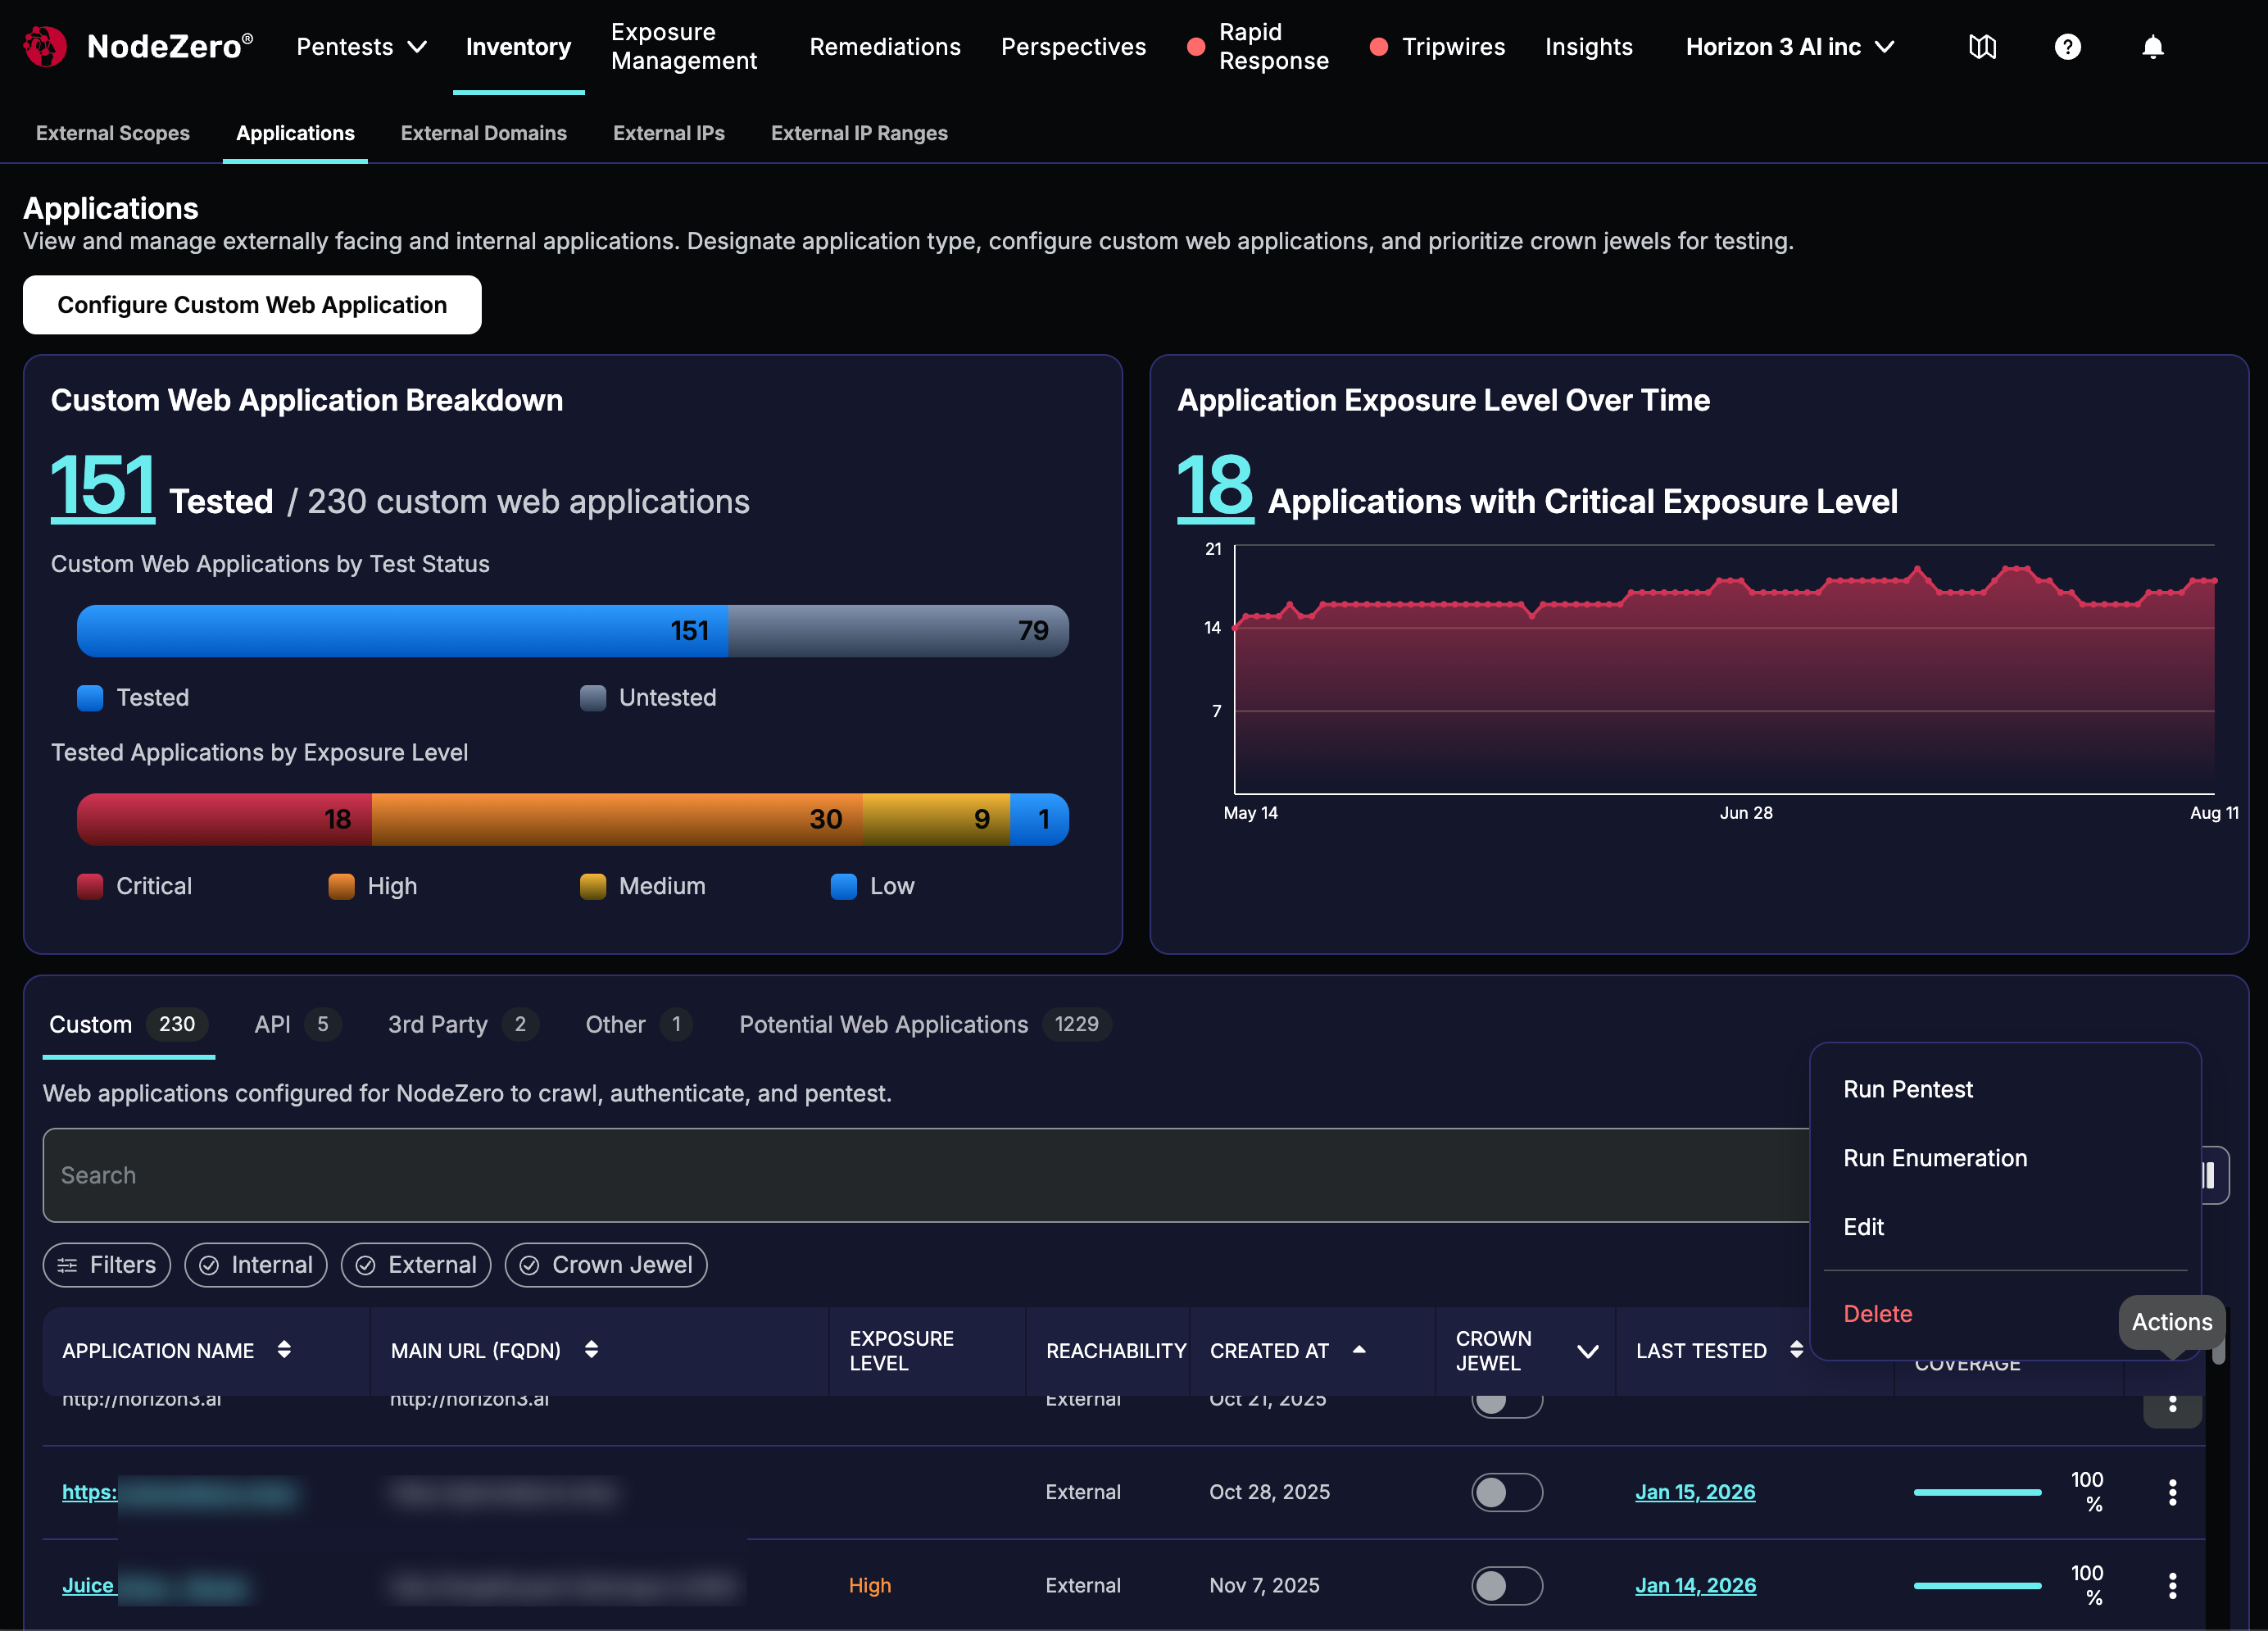This screenshot has width=2268, height=1631.
Task: Open the Jan 14, 2026 last tested link
Action: [1695, 1585]
